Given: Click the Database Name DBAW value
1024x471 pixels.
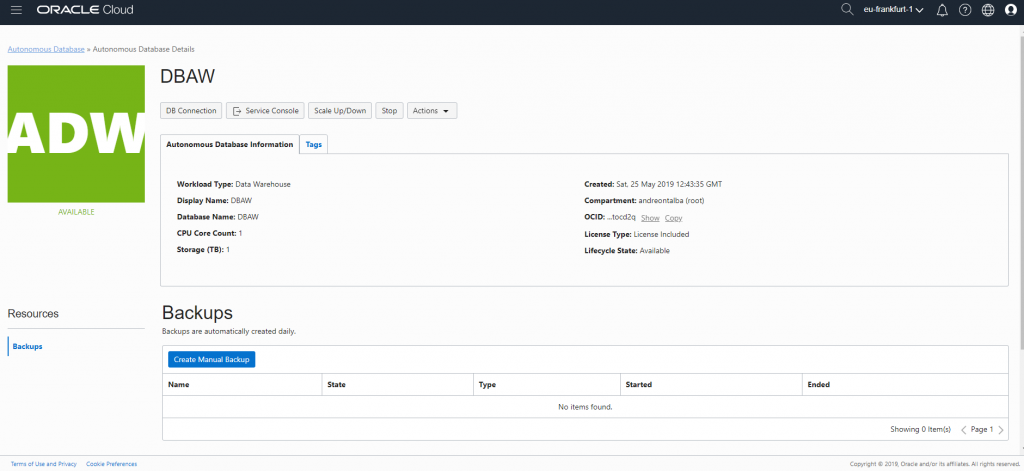Looking at the screenshot, I should click(x=248, y=217).
